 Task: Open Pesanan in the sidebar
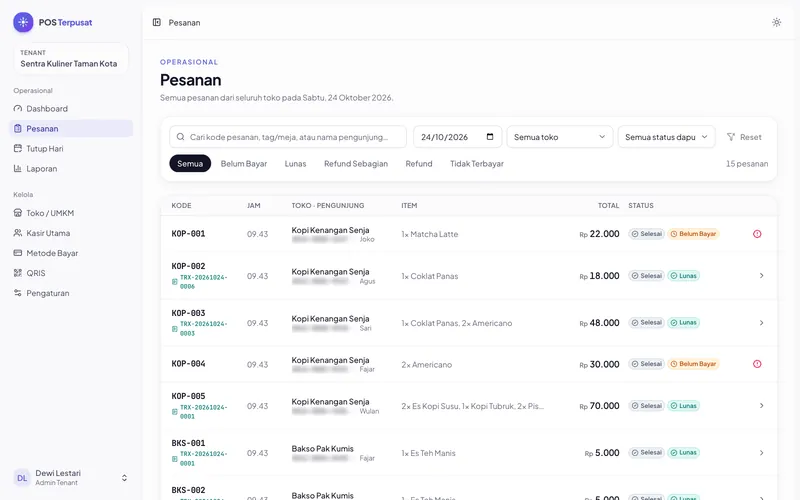point(71,129)
